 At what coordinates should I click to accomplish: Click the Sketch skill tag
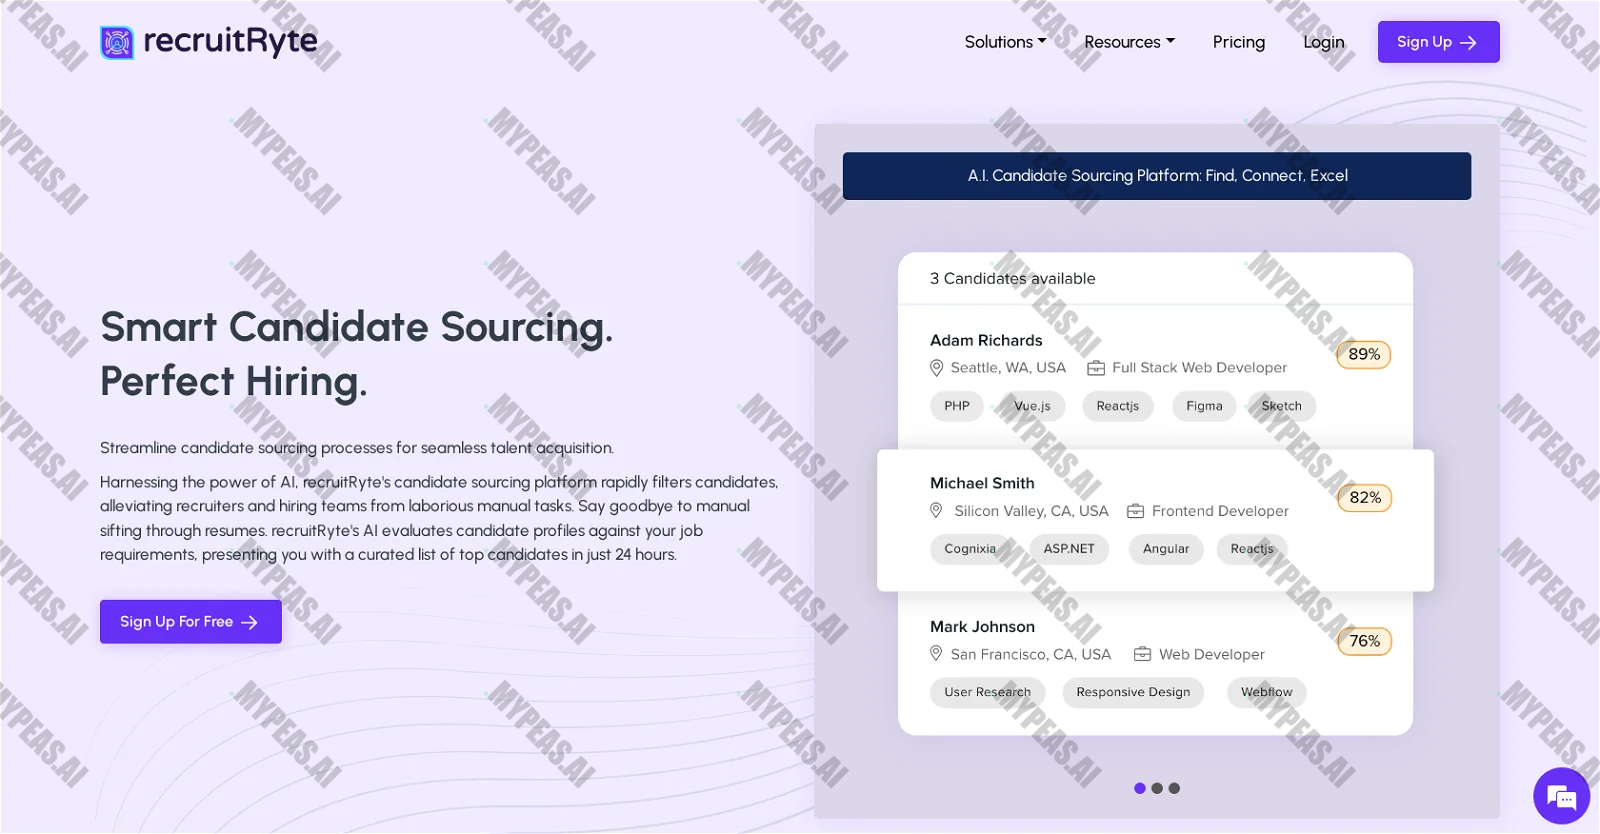(x=1282, y=406)
